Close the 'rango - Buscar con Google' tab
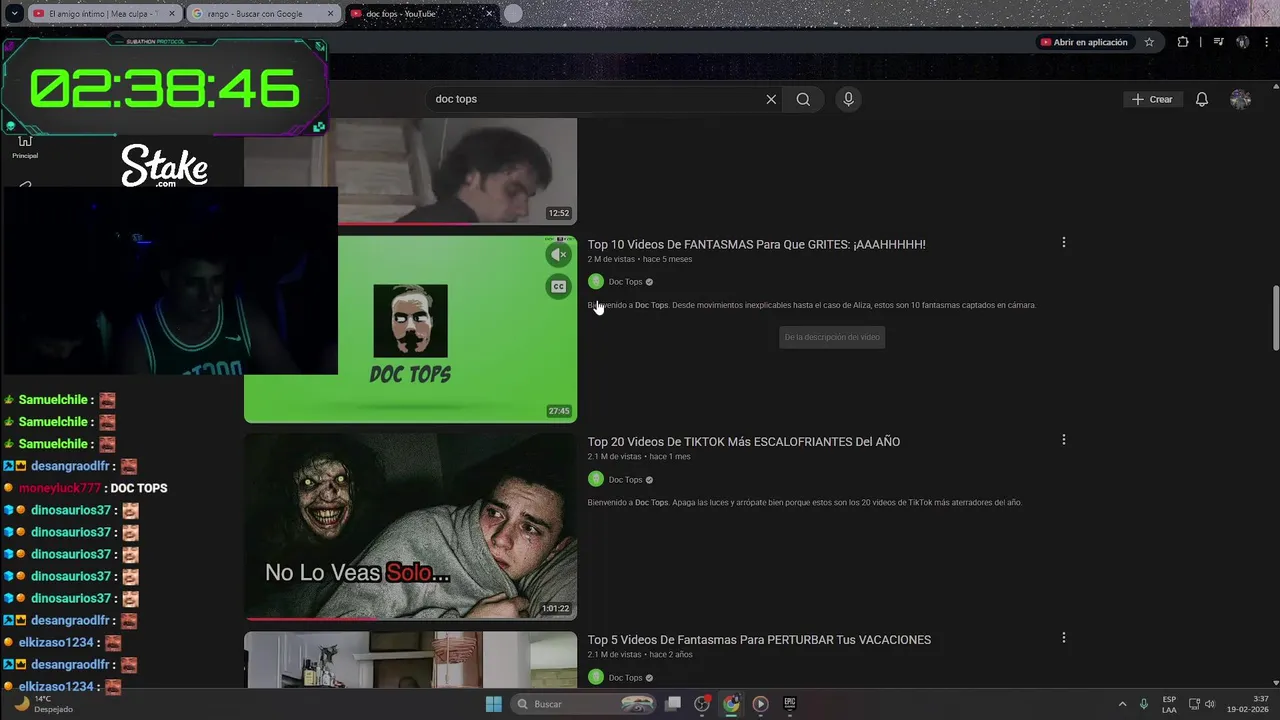 [330, 14]
